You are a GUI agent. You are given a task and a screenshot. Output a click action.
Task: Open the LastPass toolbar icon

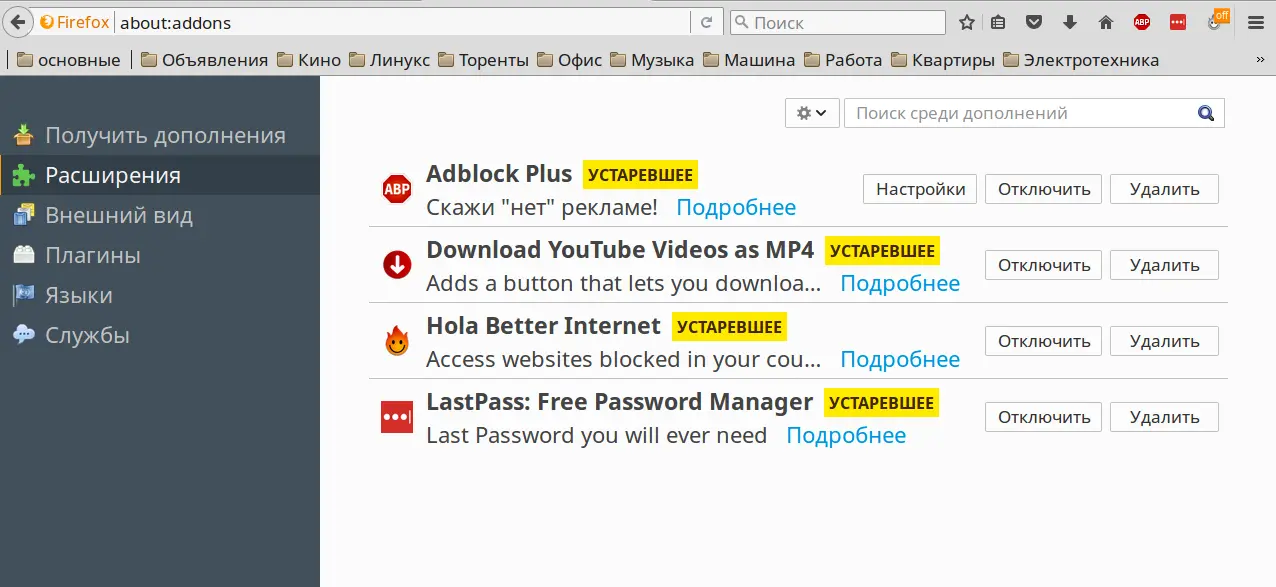pos(1178,22)
